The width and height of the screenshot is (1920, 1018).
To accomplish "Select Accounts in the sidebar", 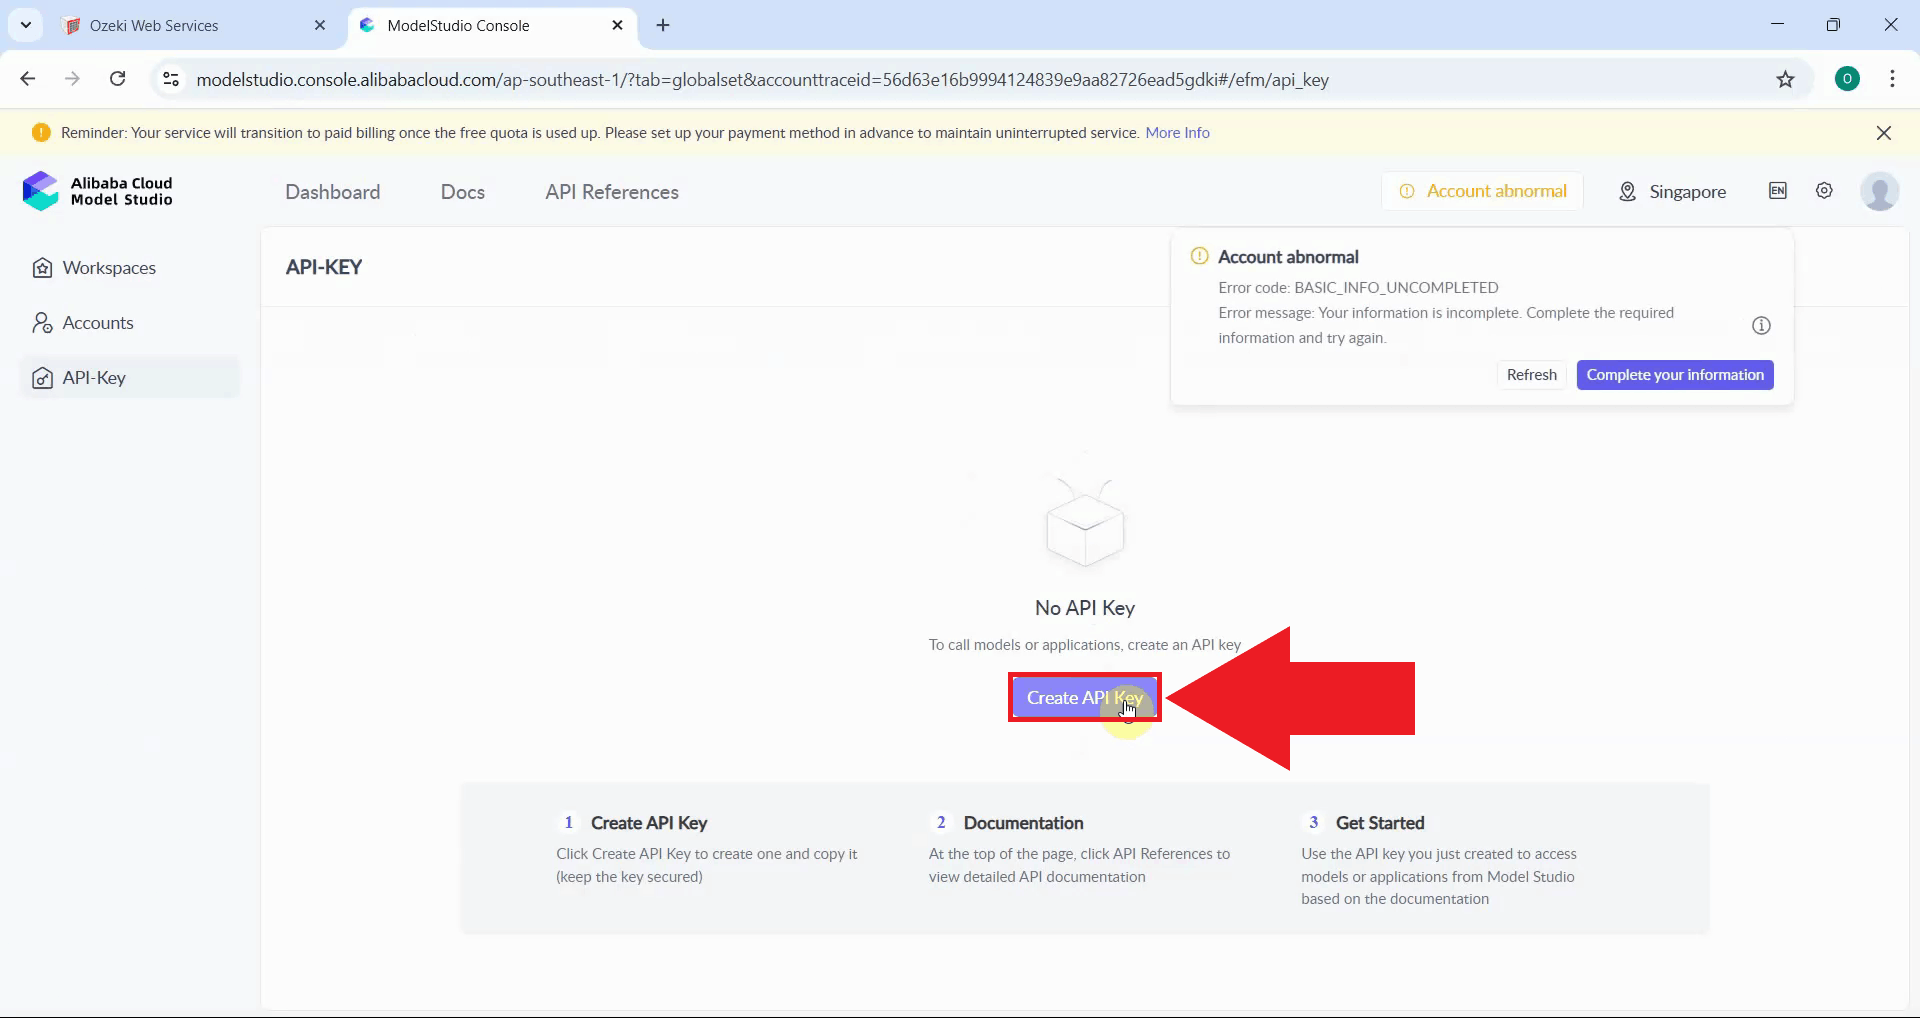I will tap(97, 322).
